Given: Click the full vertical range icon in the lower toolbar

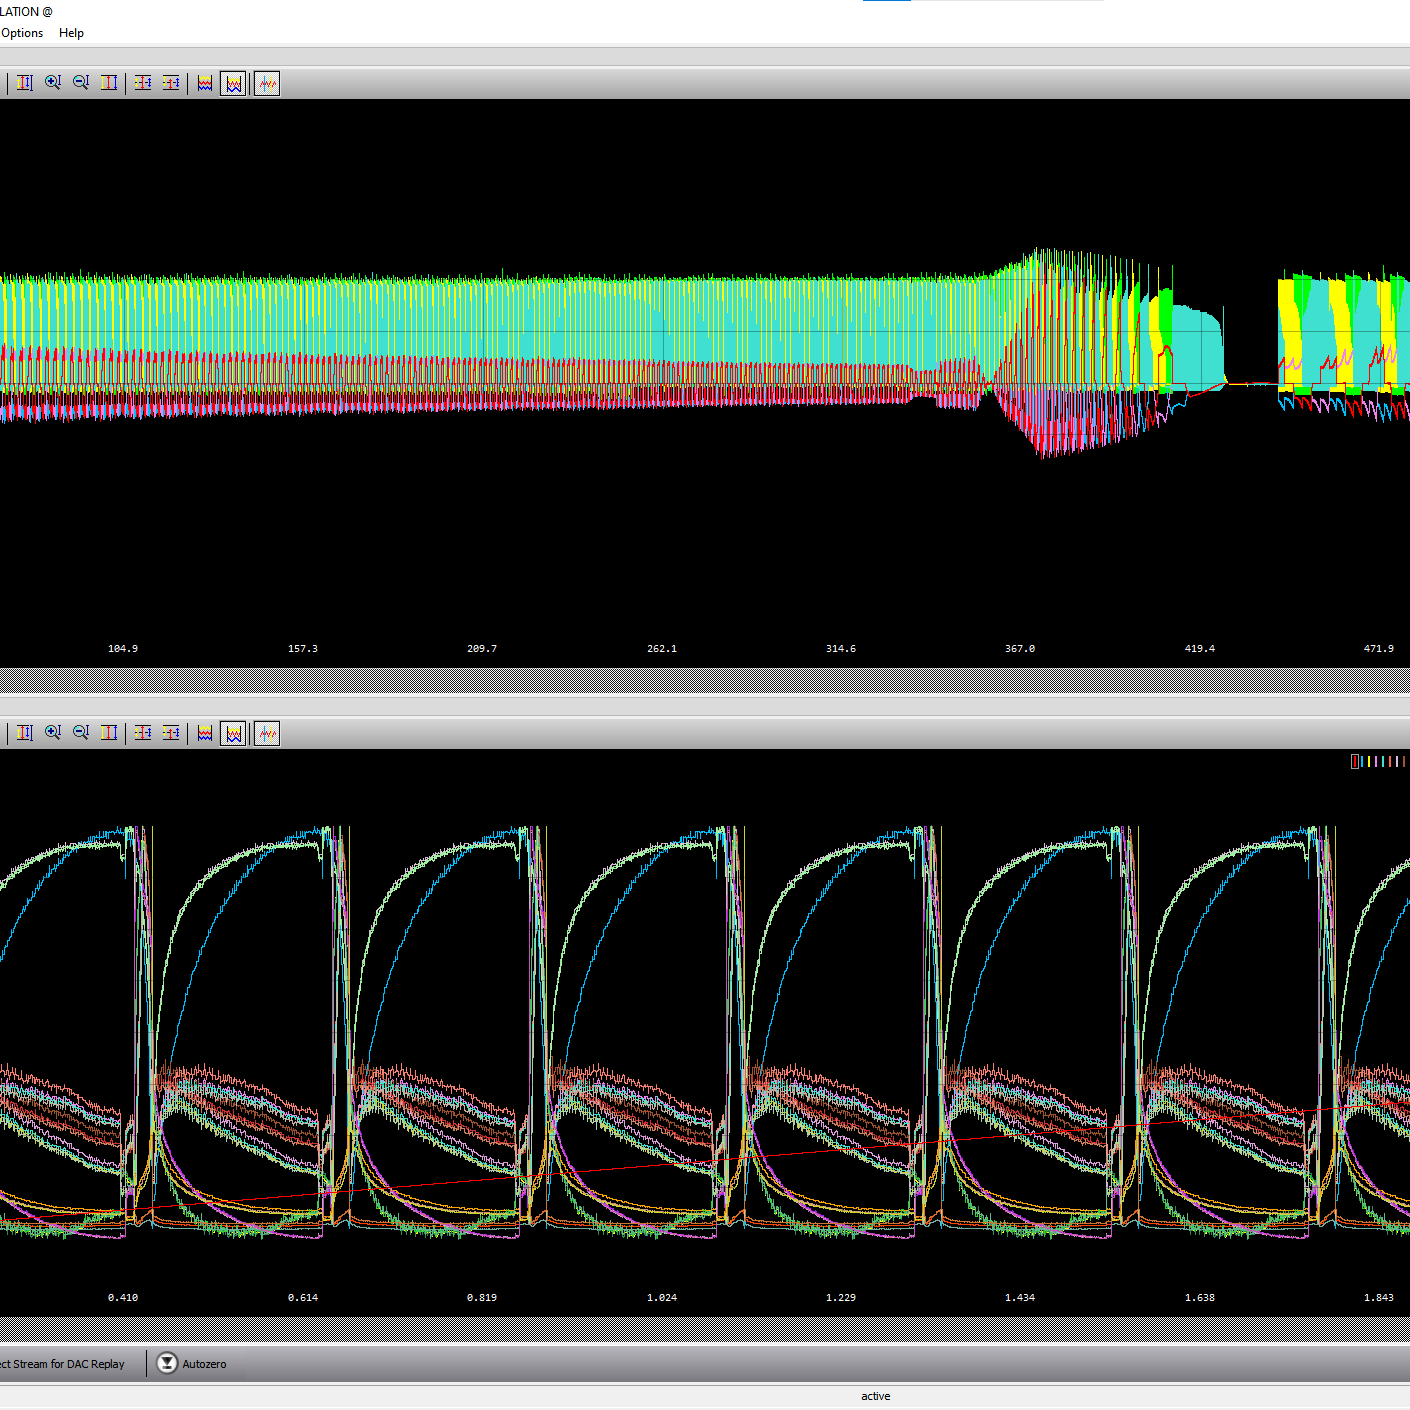Looking at the screenshot, I should click(109, 733).
